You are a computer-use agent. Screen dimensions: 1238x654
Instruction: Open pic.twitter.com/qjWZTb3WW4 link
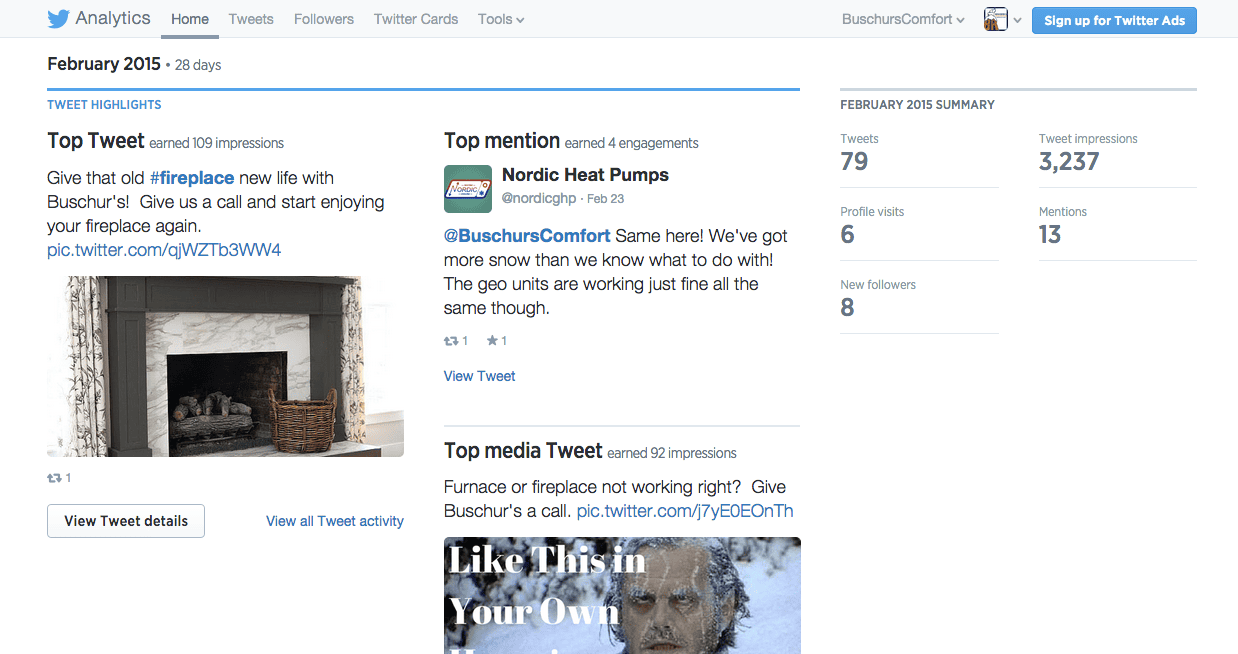[x=164, y=250]
